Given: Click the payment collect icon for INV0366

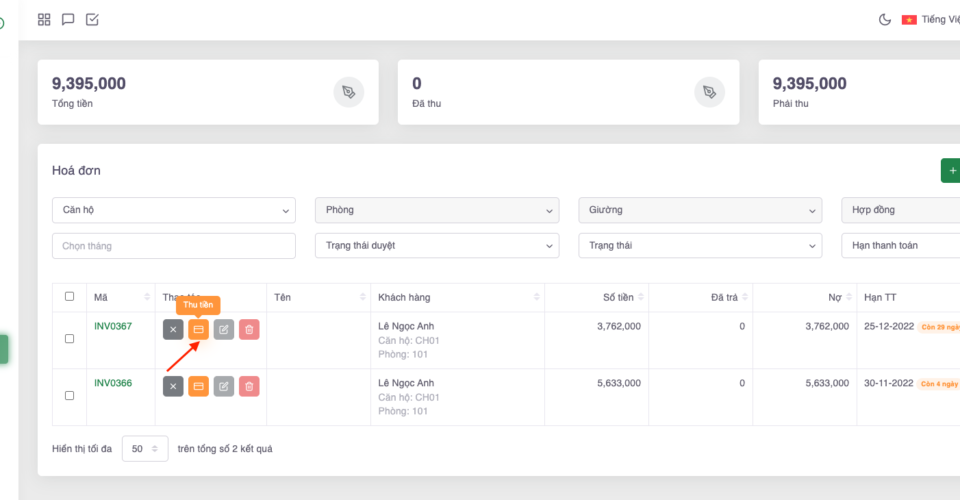Looking at the screenshot, I should [198, 386].
